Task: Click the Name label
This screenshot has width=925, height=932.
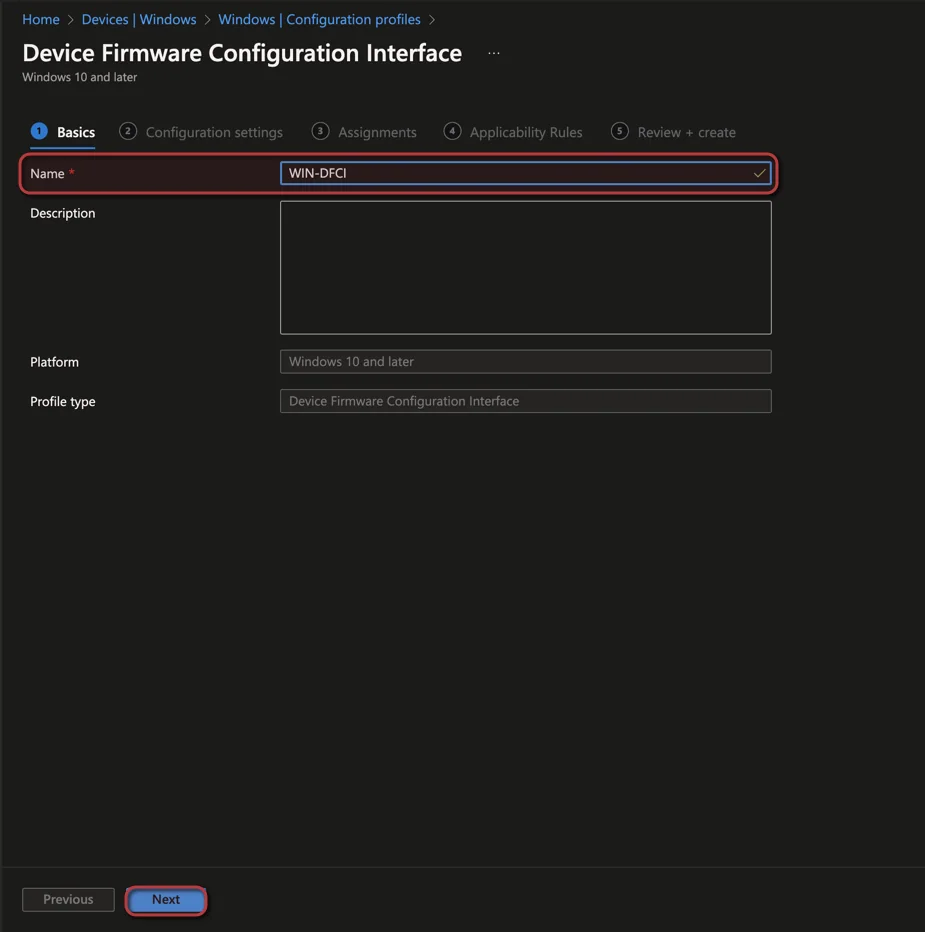Action: click(47, 174)
